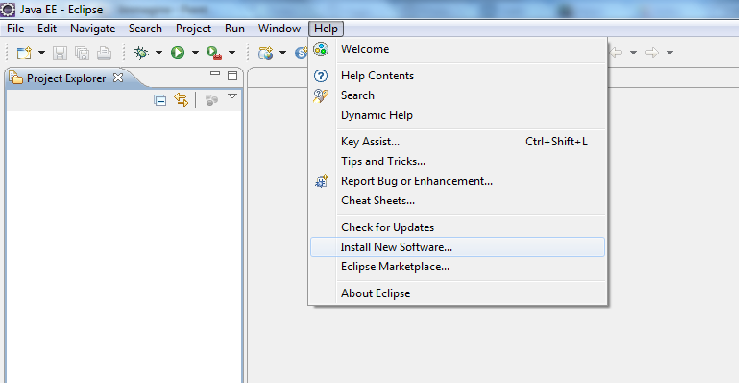Click the Save All toolbar icon
739x383 pixels.
coord(82,53)
